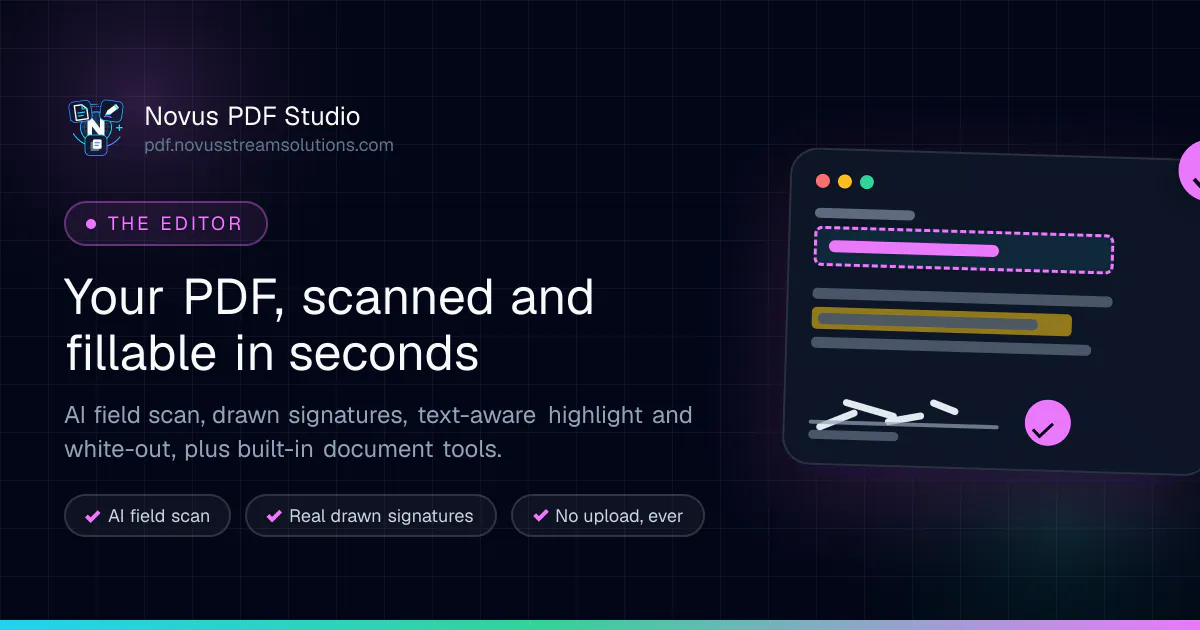Click the yellow dot in mockup window
The image size is (1200, 630).
click(845, 182)
